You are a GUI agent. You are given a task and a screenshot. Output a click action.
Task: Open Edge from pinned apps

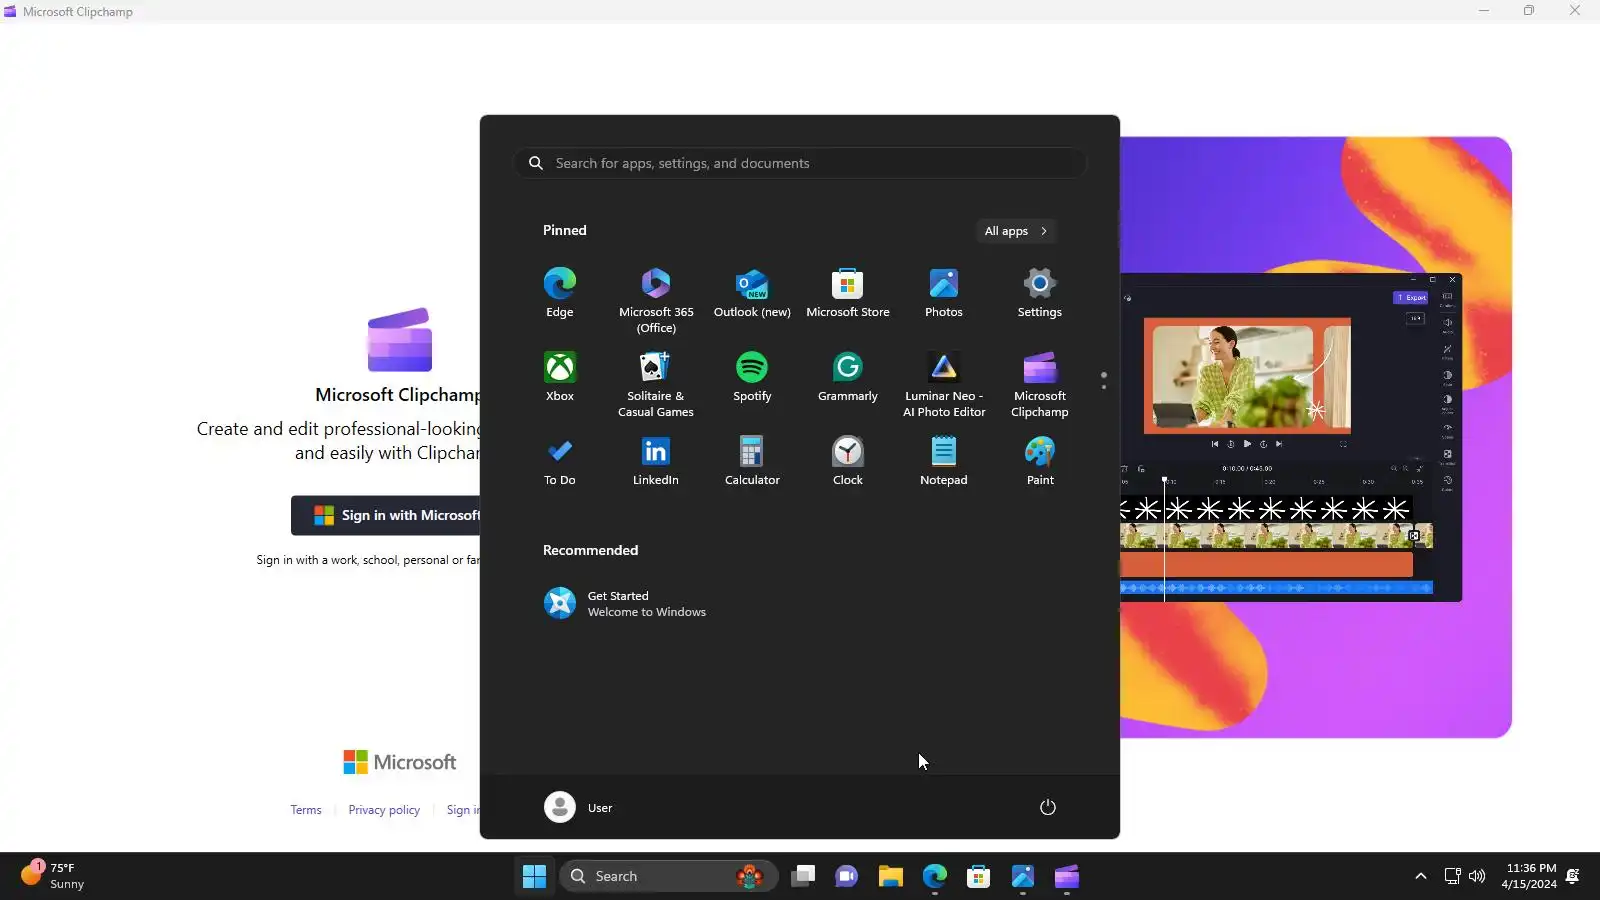[560, 293]
